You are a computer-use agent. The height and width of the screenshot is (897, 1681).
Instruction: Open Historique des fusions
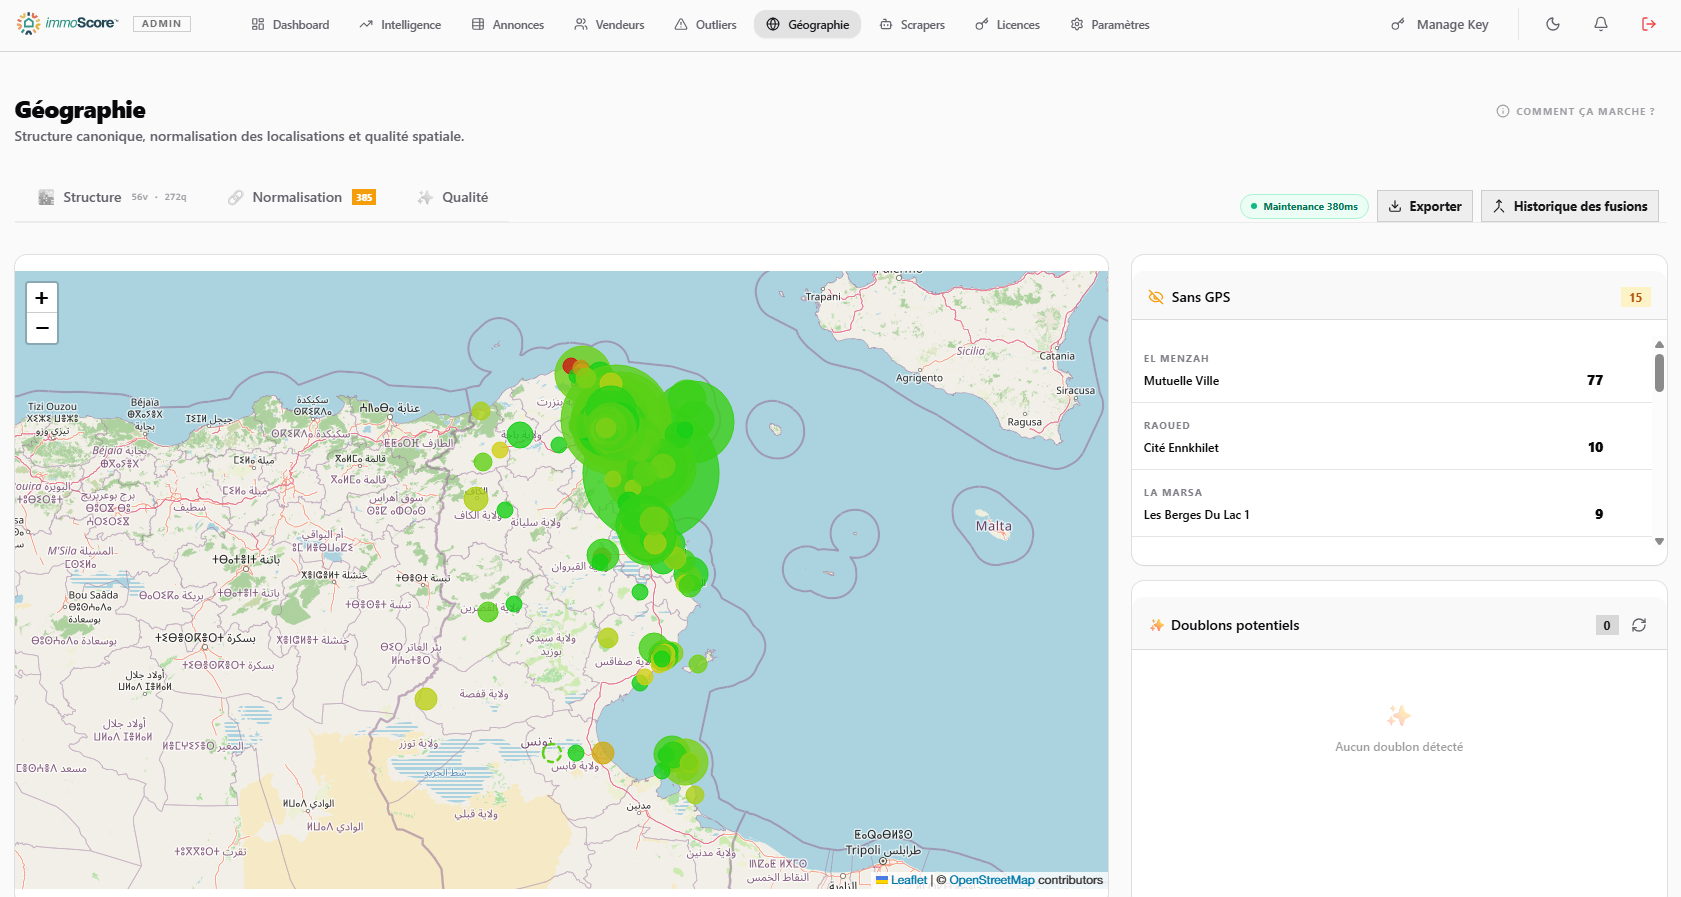[x=1570, y=206]
